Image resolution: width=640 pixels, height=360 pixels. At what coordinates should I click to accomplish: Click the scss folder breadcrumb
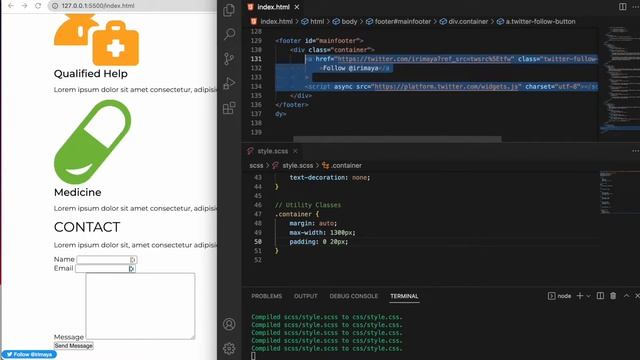256,166
